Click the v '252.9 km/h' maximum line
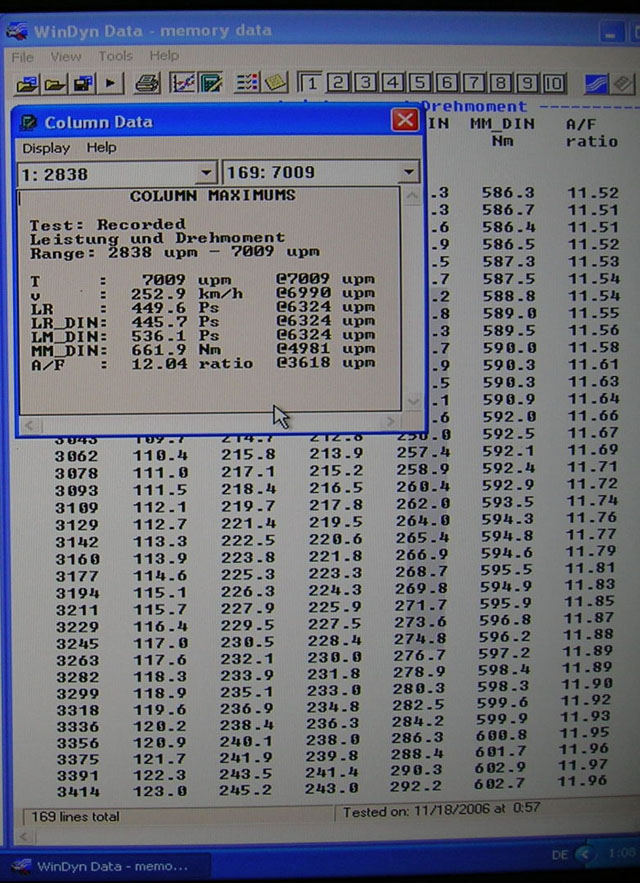The height and width of the screenshot is (883, 640). pos(202,293)
